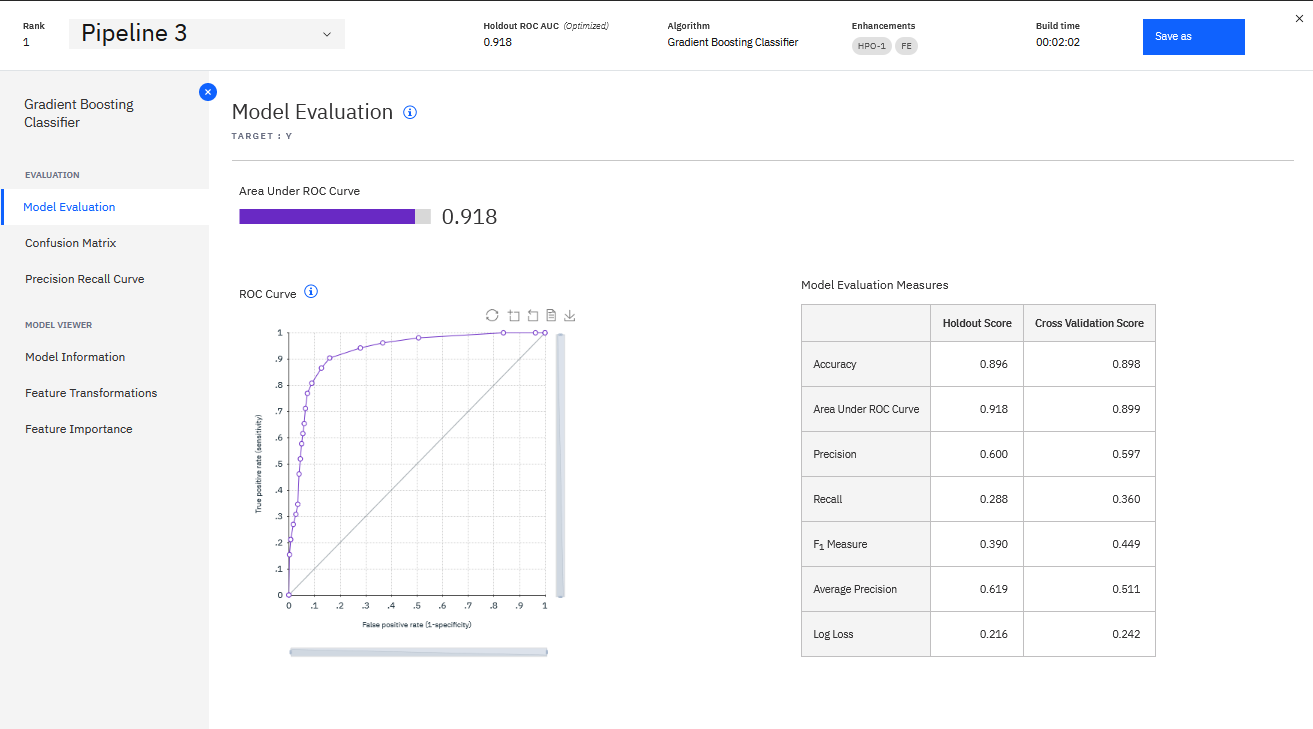Screen dimensions: 1313x729
Task: Click the zoom reset icon above ROC chart
Action: (x=532, y=315)
